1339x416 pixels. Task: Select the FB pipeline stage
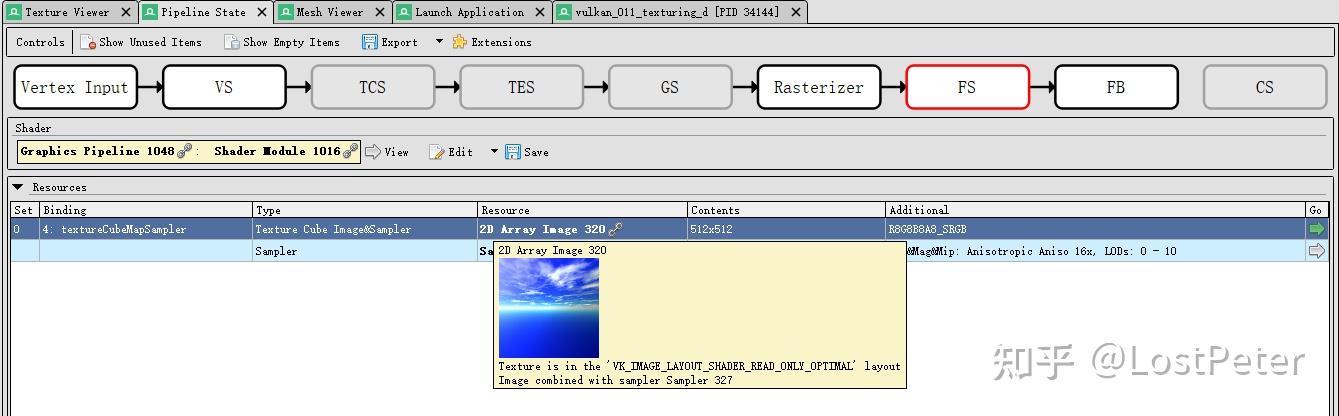[x=1116, y=87]
